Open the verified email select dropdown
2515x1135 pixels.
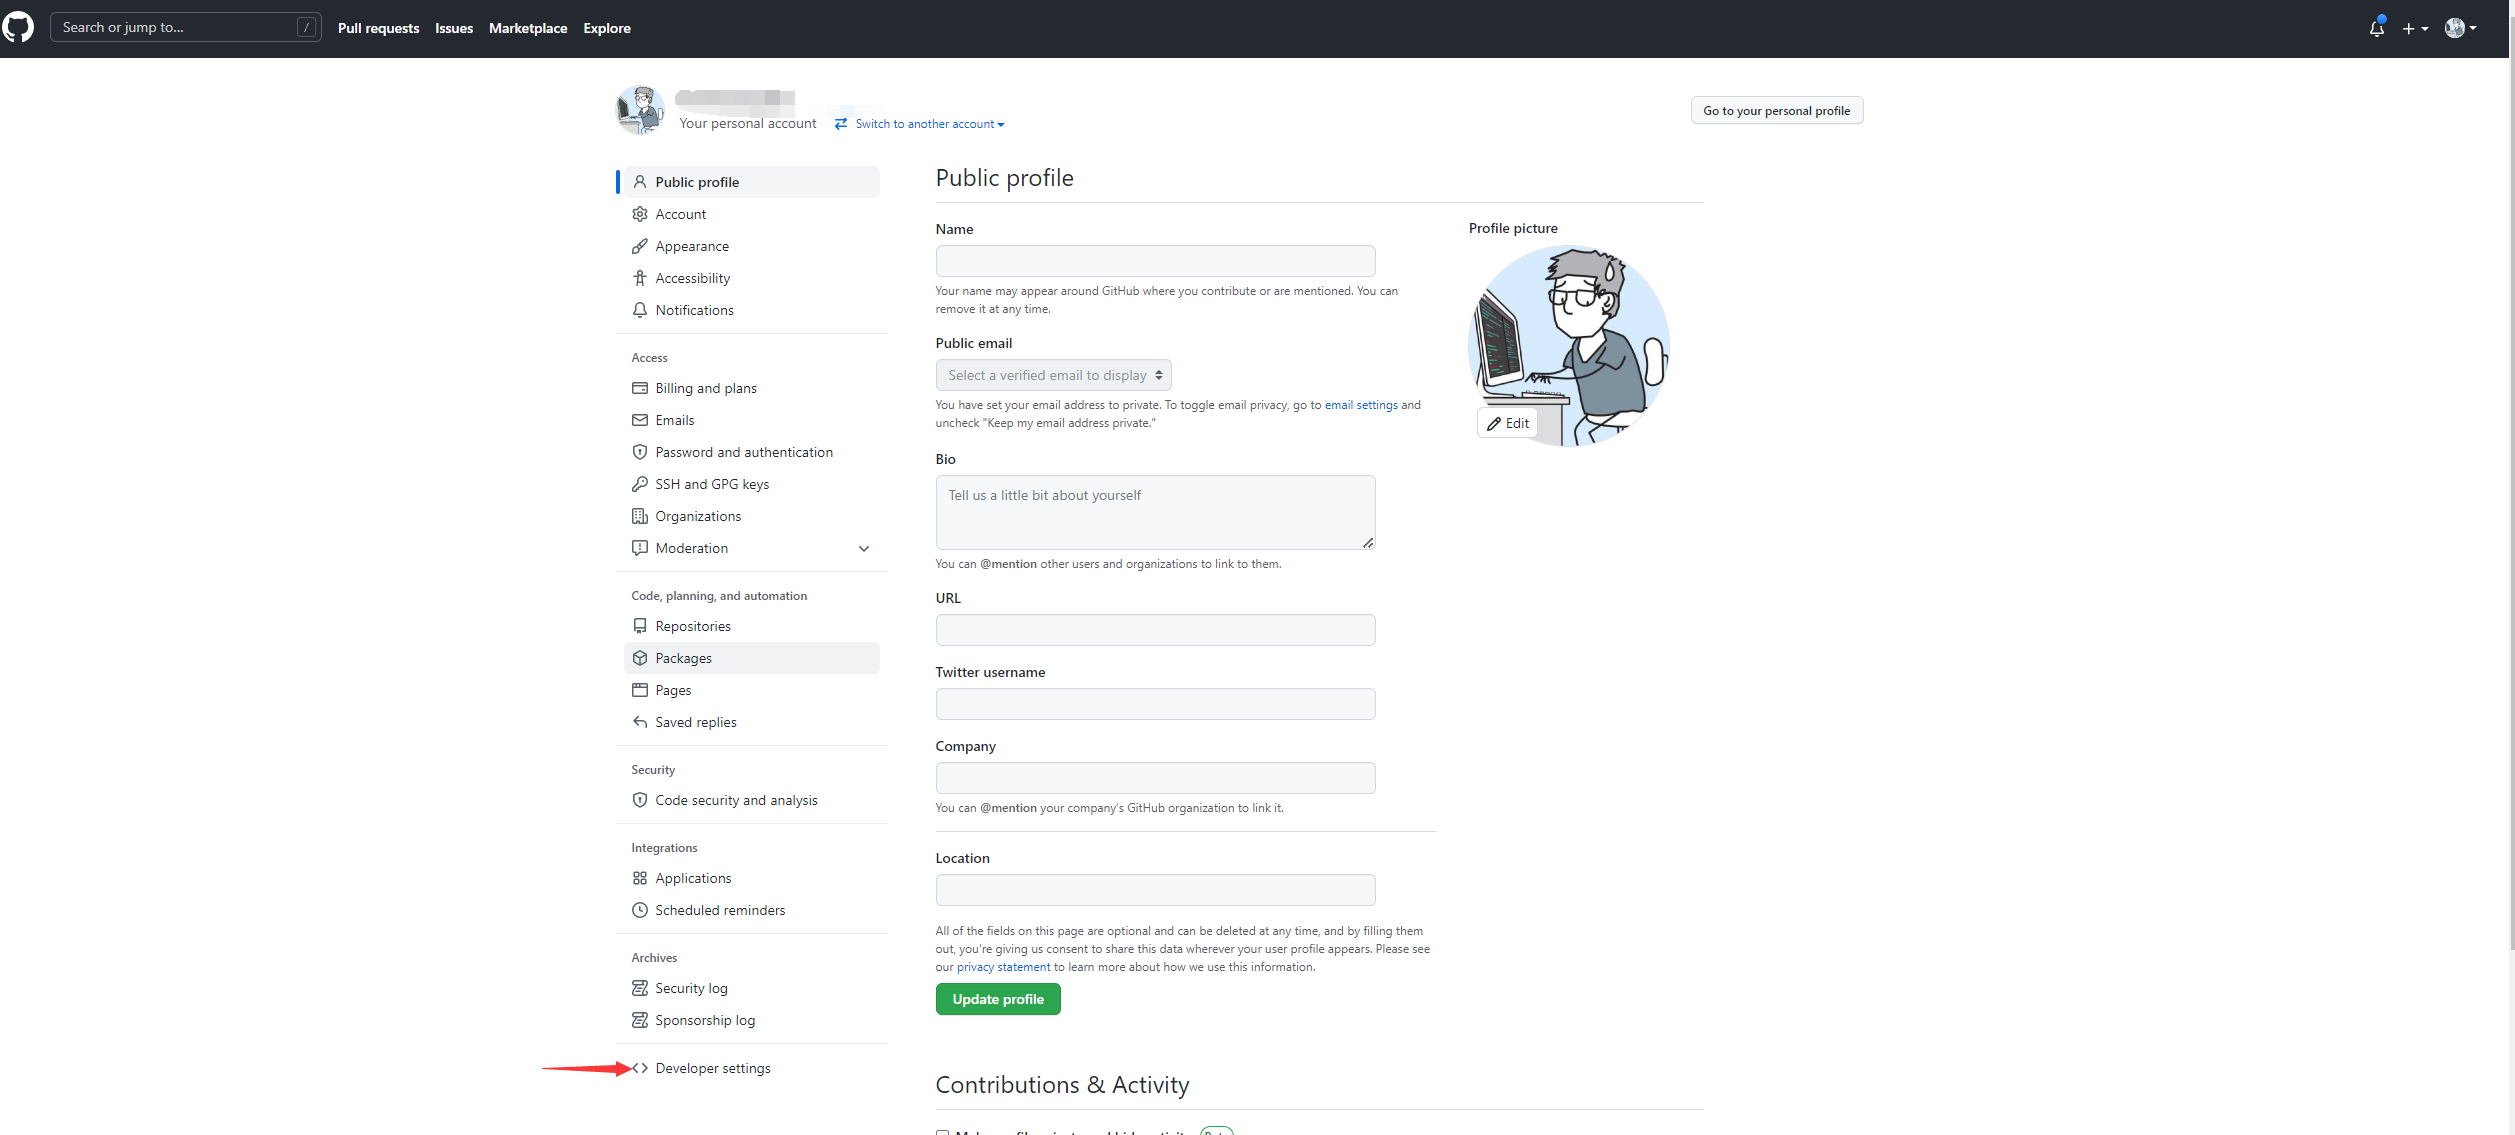1053,375
